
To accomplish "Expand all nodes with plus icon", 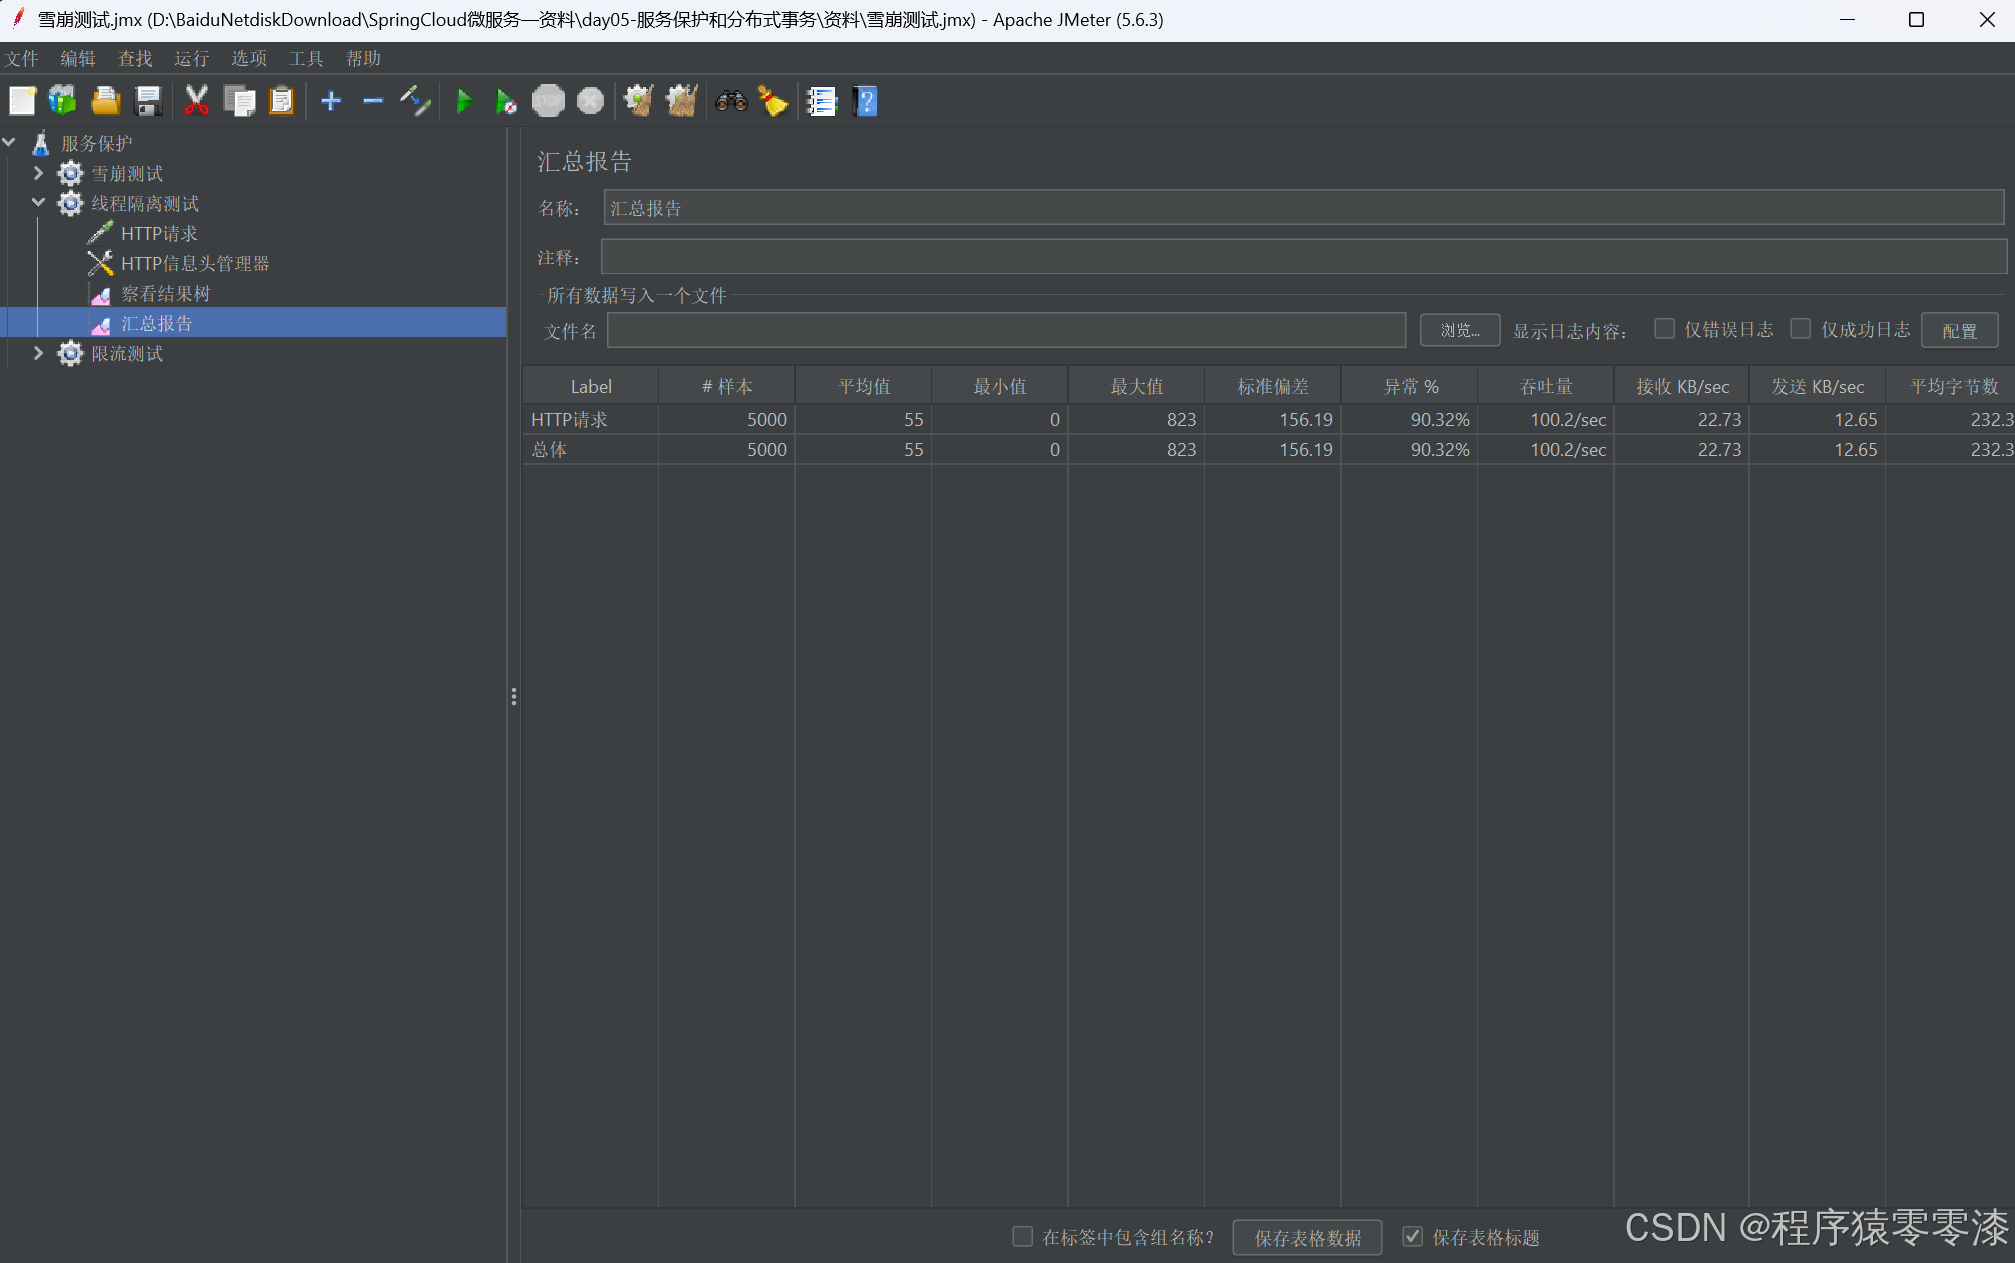I will [x=331, y=101].
